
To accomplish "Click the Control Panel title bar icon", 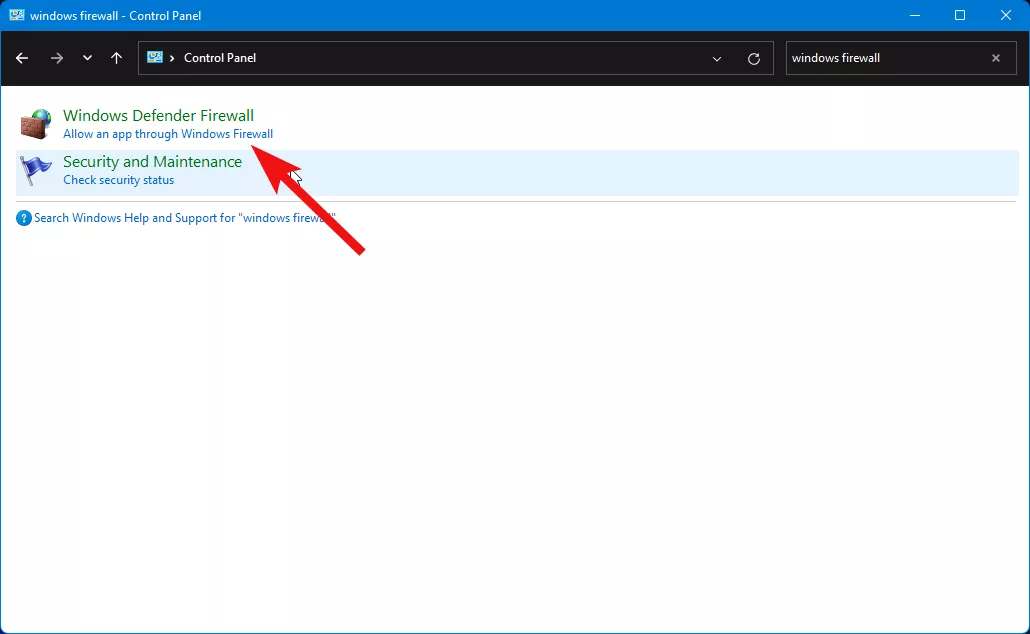I will click(16, 15).
